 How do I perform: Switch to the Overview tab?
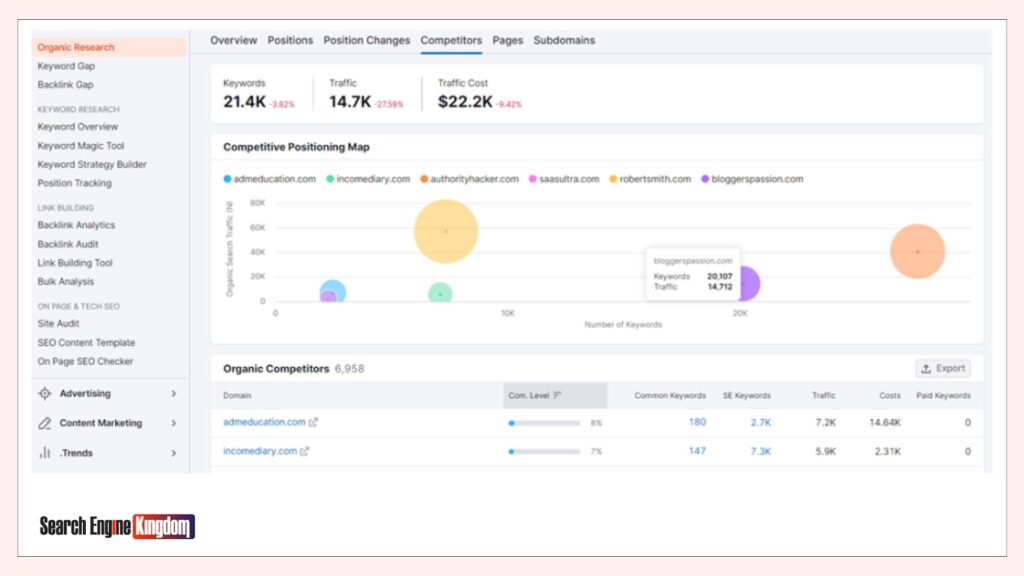click(x=233, y=40)
